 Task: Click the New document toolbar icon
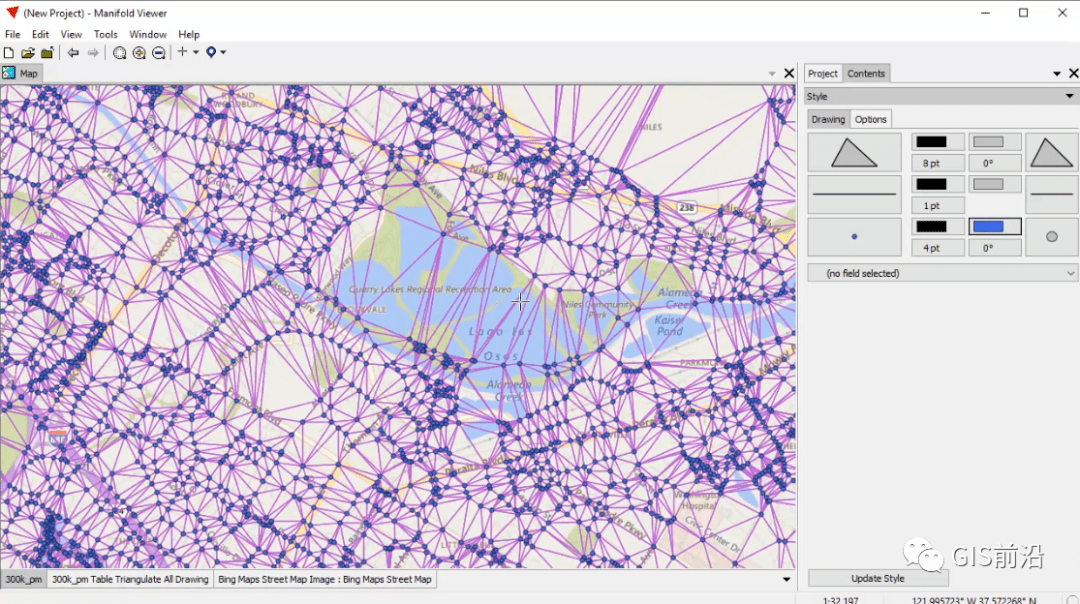coord(9,53)
